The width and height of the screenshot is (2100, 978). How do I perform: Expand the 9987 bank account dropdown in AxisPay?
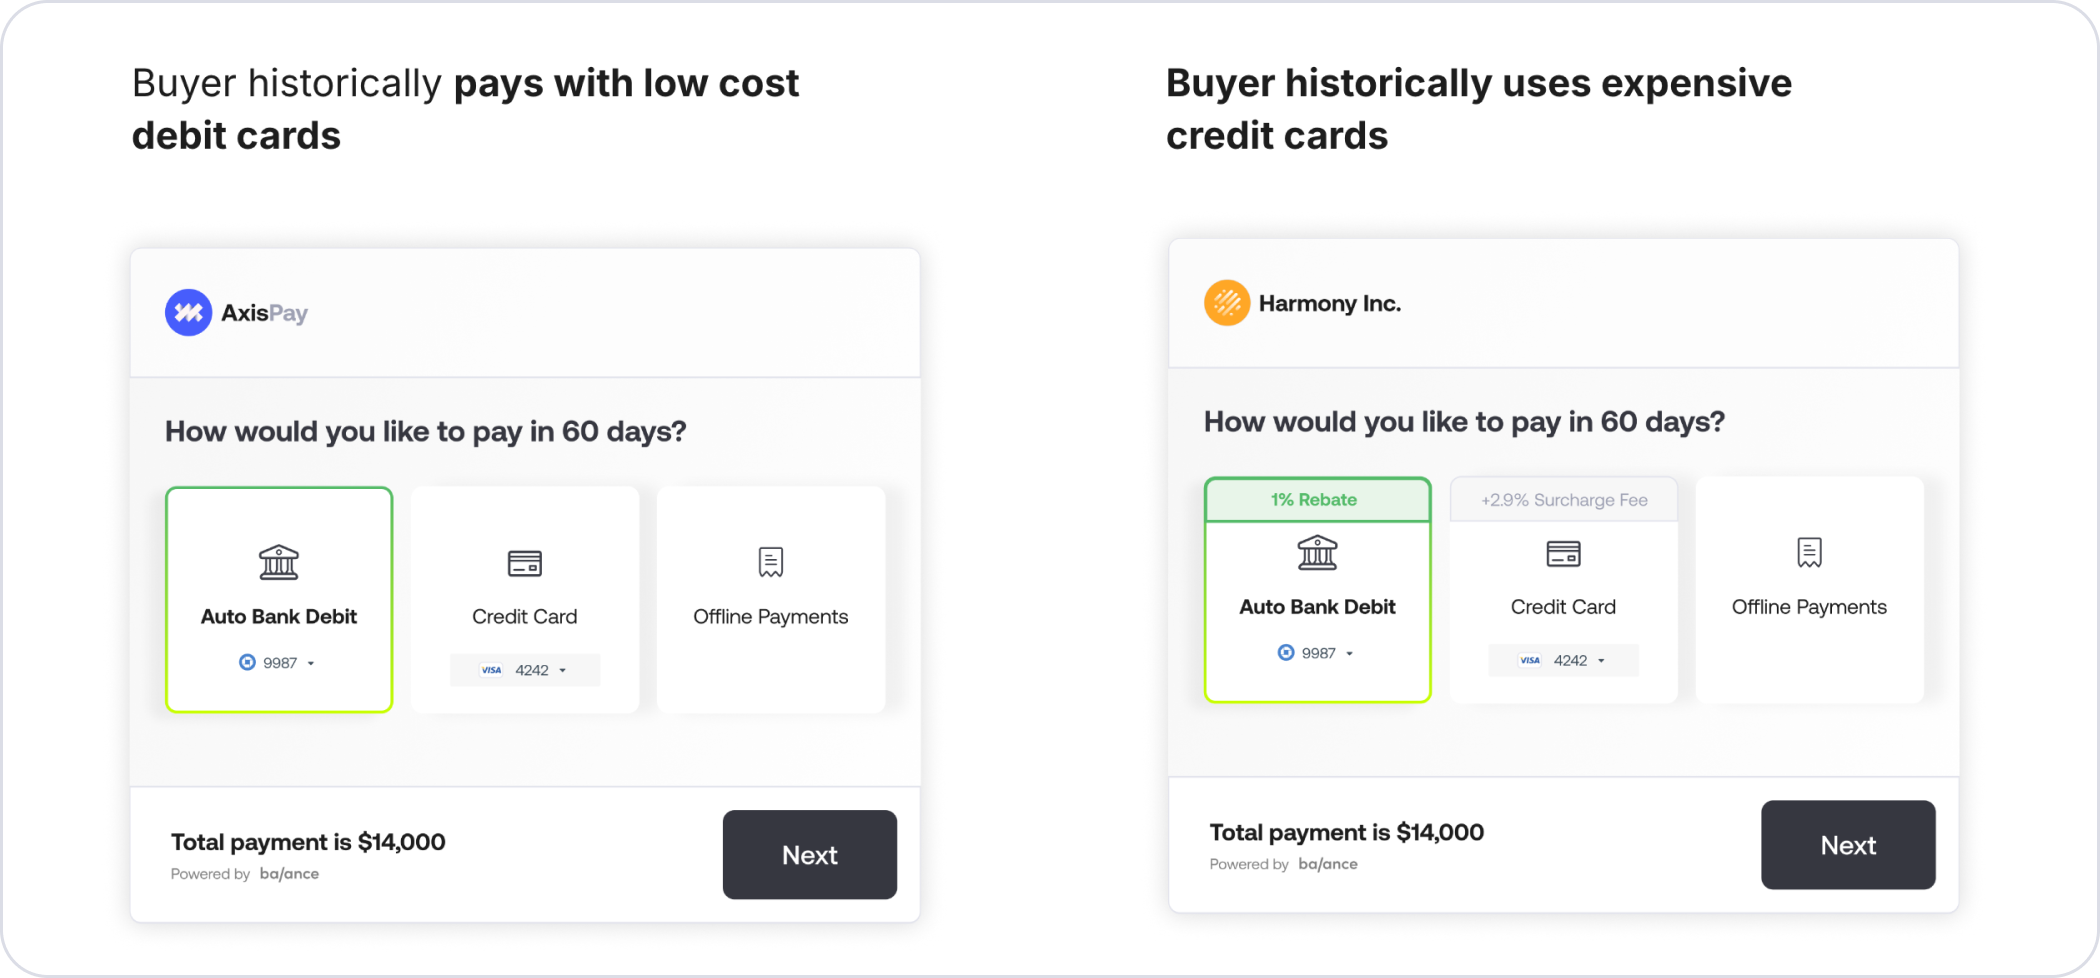tap(278, 663)
